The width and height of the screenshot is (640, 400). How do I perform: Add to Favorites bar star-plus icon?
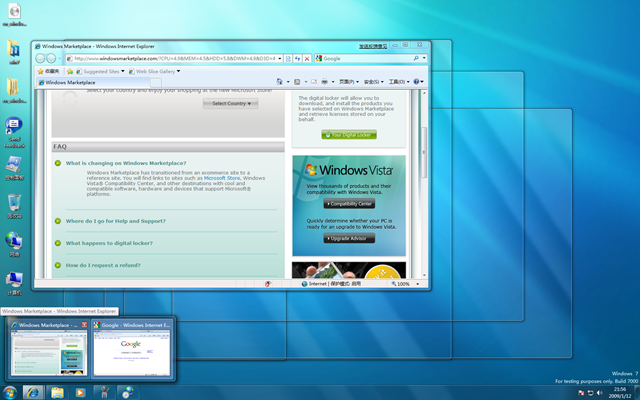(70, 71)
